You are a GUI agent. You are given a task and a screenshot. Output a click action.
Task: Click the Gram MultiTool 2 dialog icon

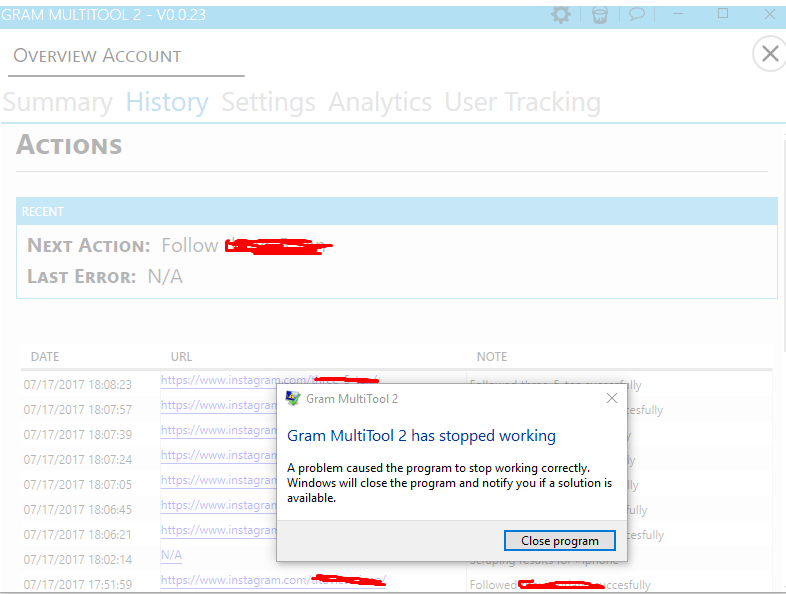tap(293, 399)
